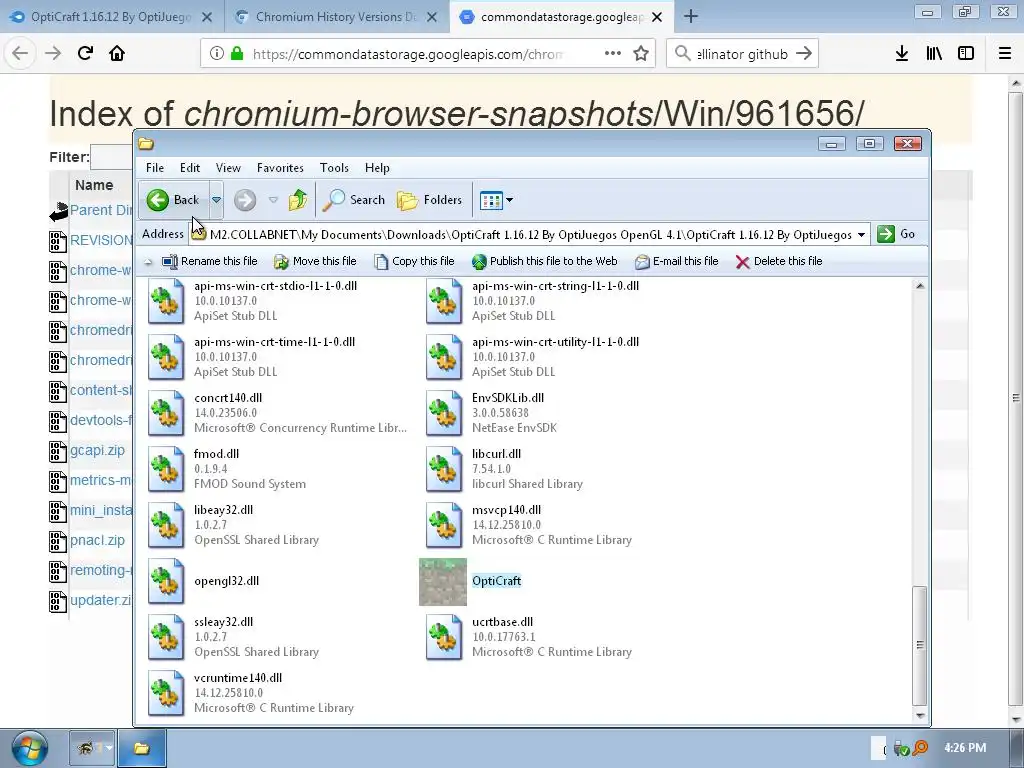Go to the browser home page
1024x768 pixels.
(x=117, y=54)
